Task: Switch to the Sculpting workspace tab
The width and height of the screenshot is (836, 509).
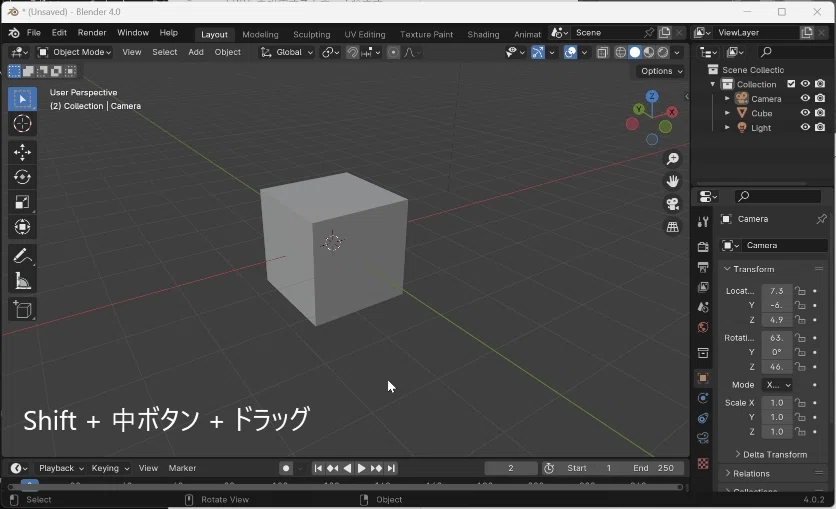Action: click(311, 34)
